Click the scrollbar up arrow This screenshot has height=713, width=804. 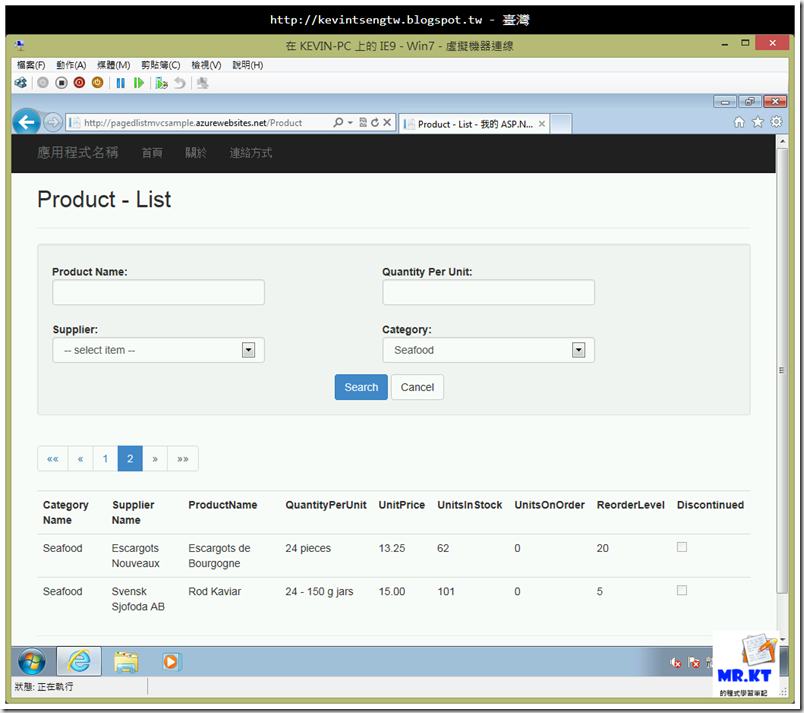coord(782,141)
